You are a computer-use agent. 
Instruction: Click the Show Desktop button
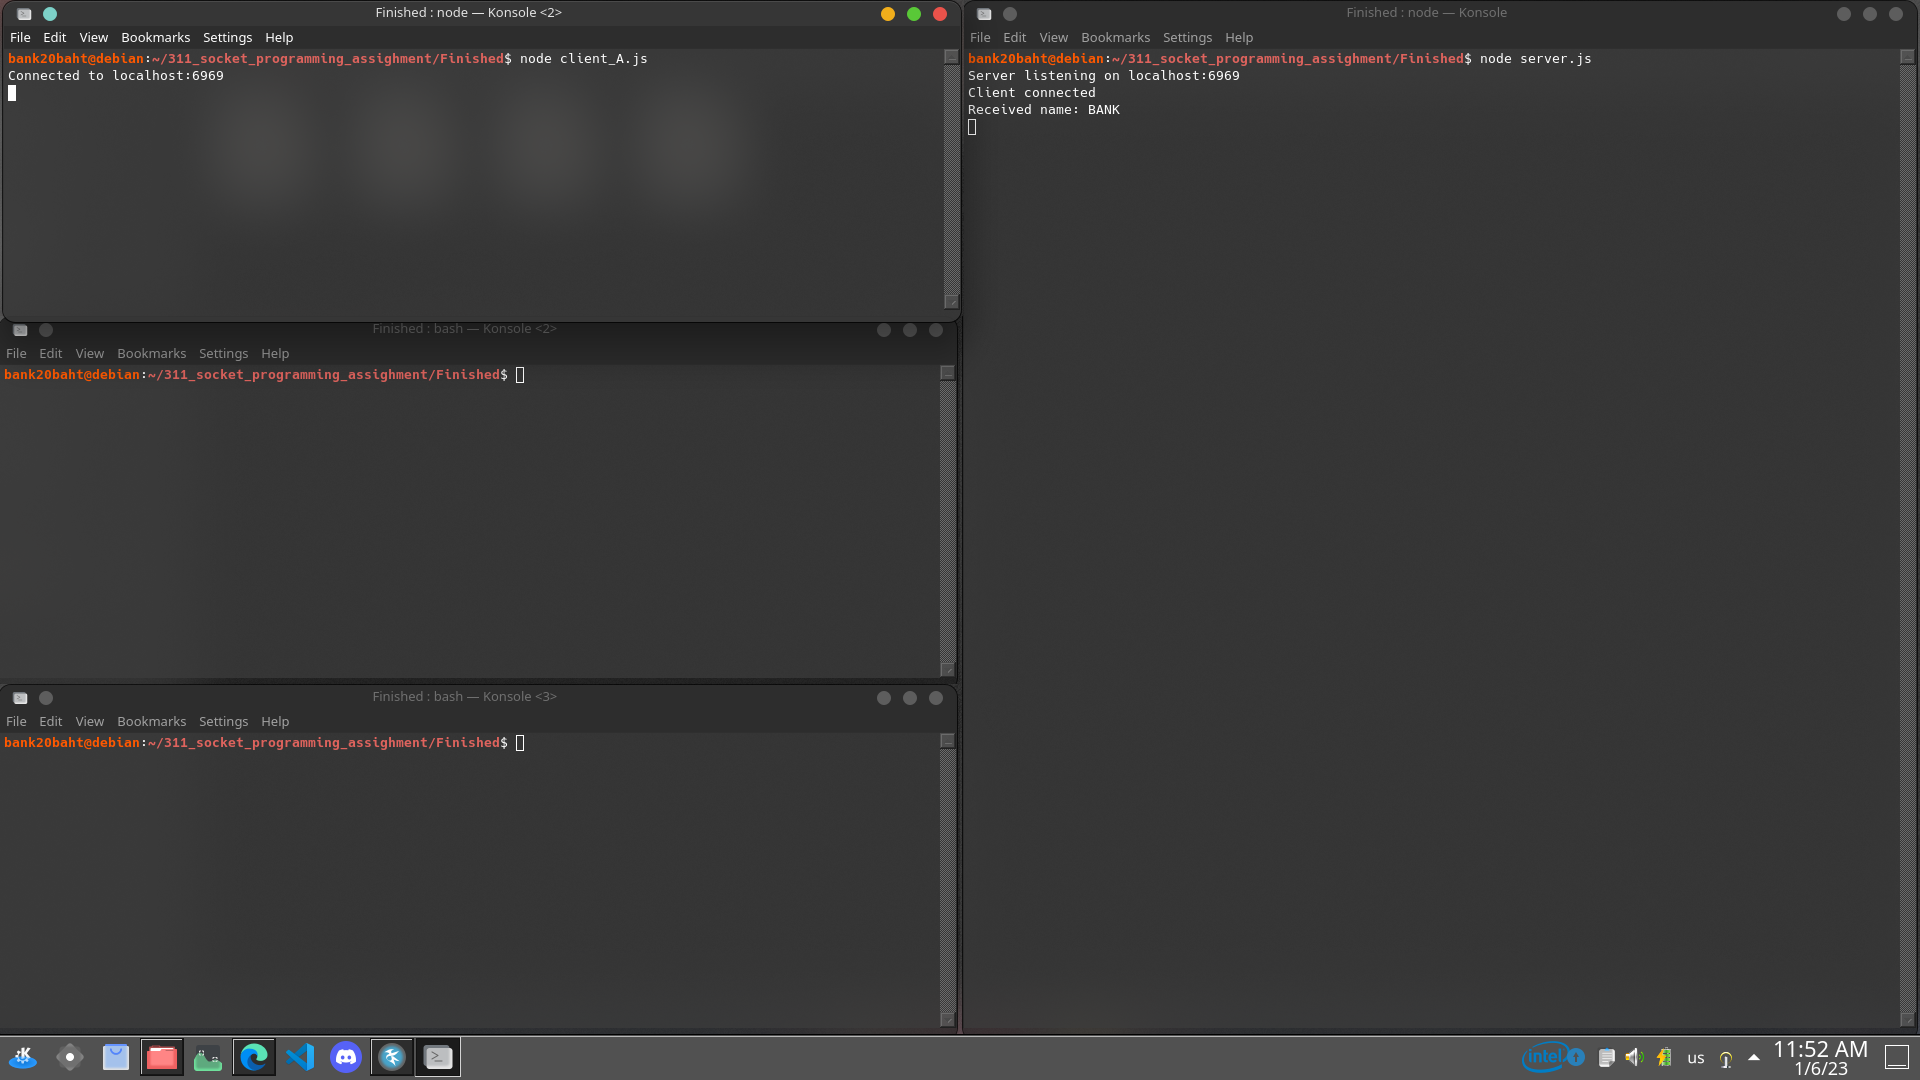pyautogui.click(x=1897, y=1057)
